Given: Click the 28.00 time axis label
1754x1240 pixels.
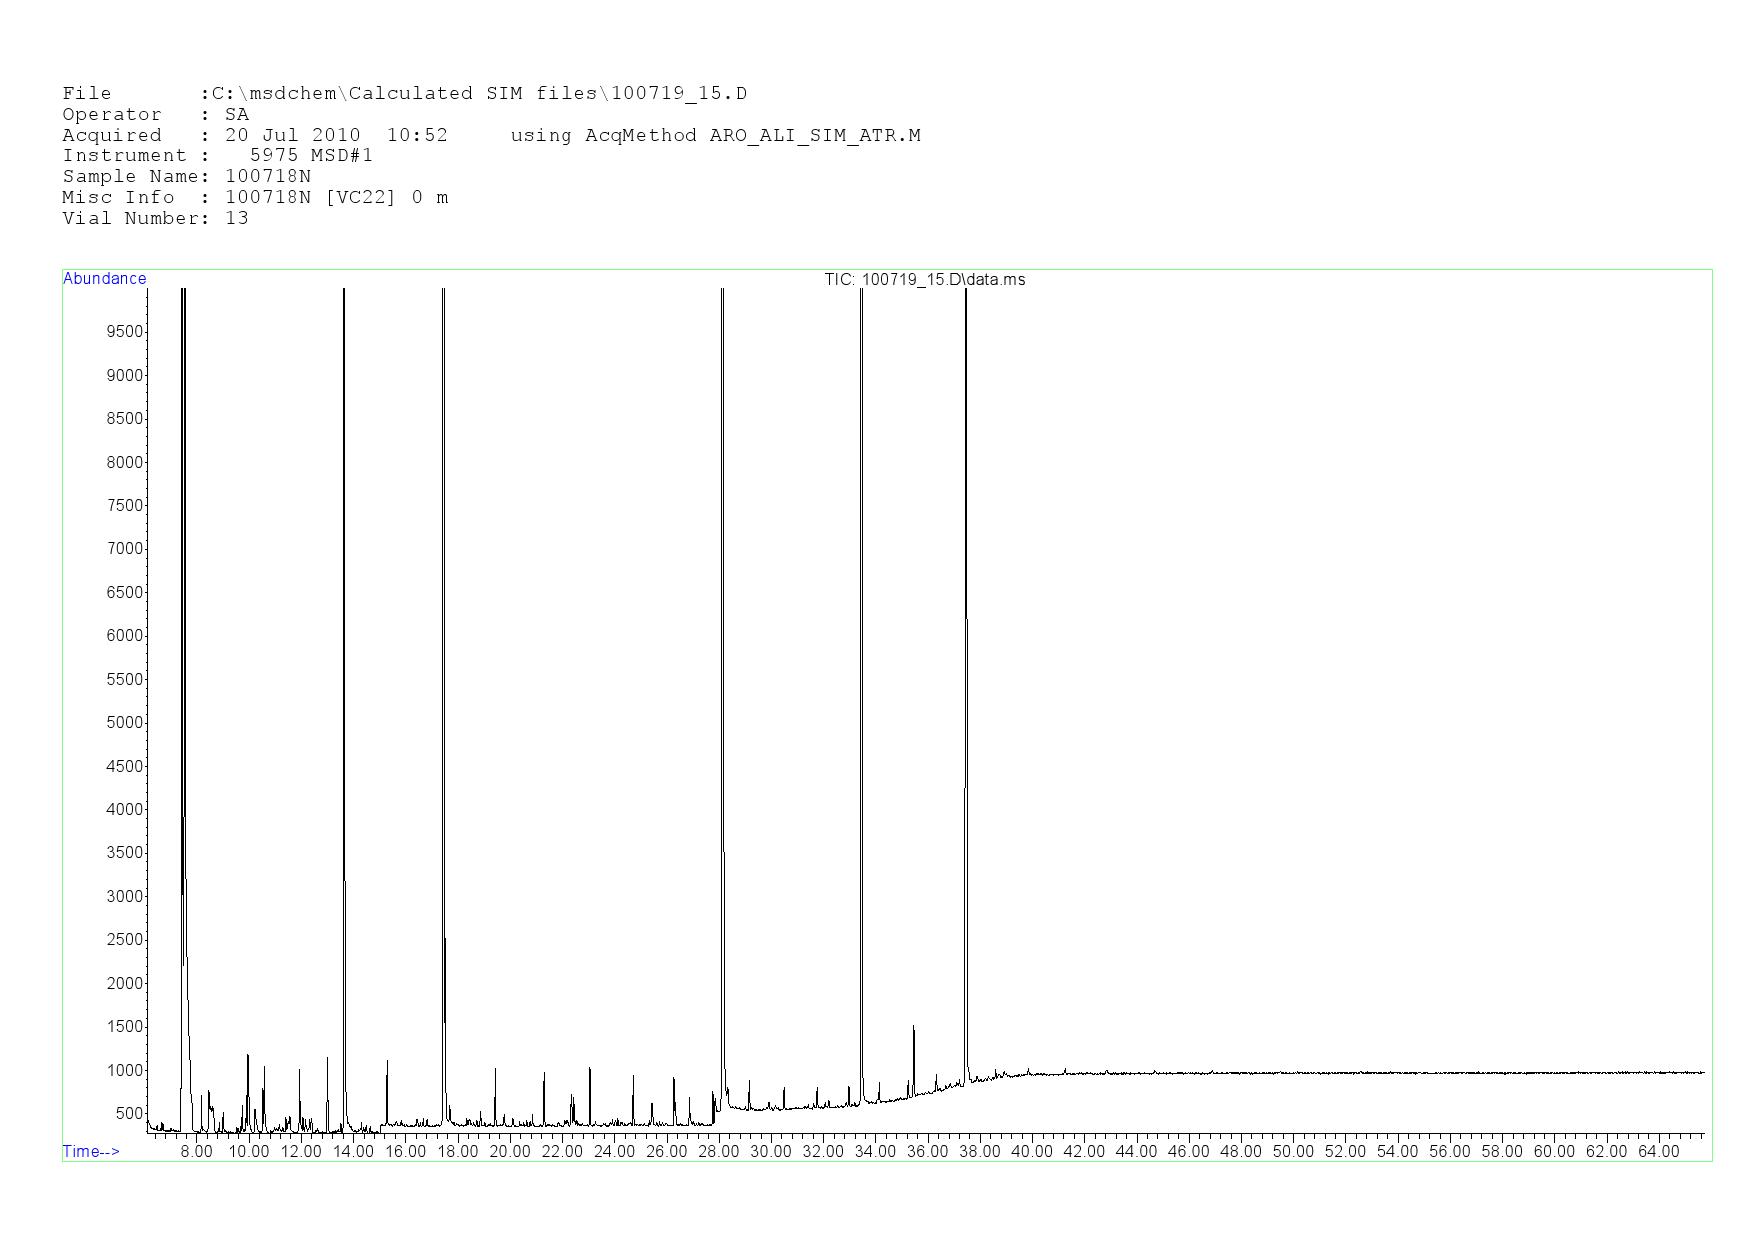Looking at the screenshot, I should click(x=718, y=1152).
